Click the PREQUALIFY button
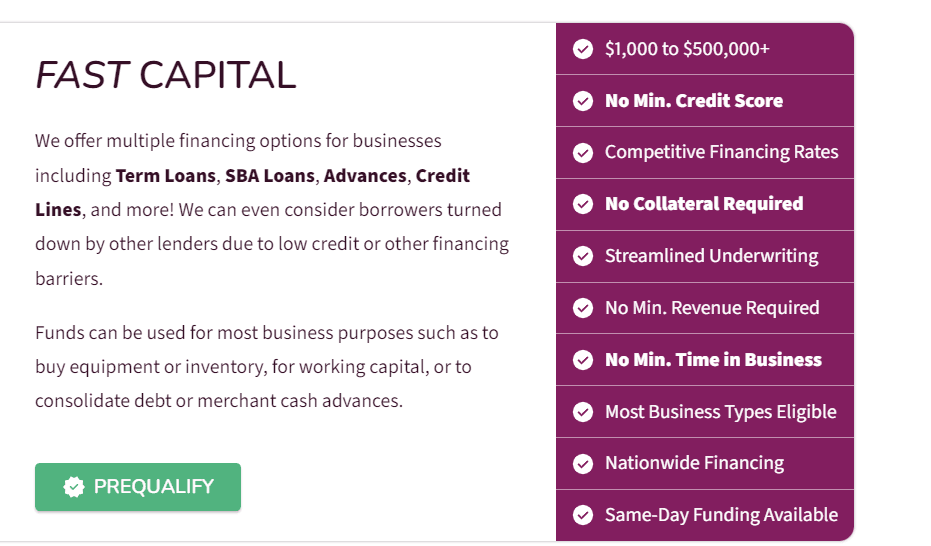Screen dimensions: 931x546 (138, 487)
